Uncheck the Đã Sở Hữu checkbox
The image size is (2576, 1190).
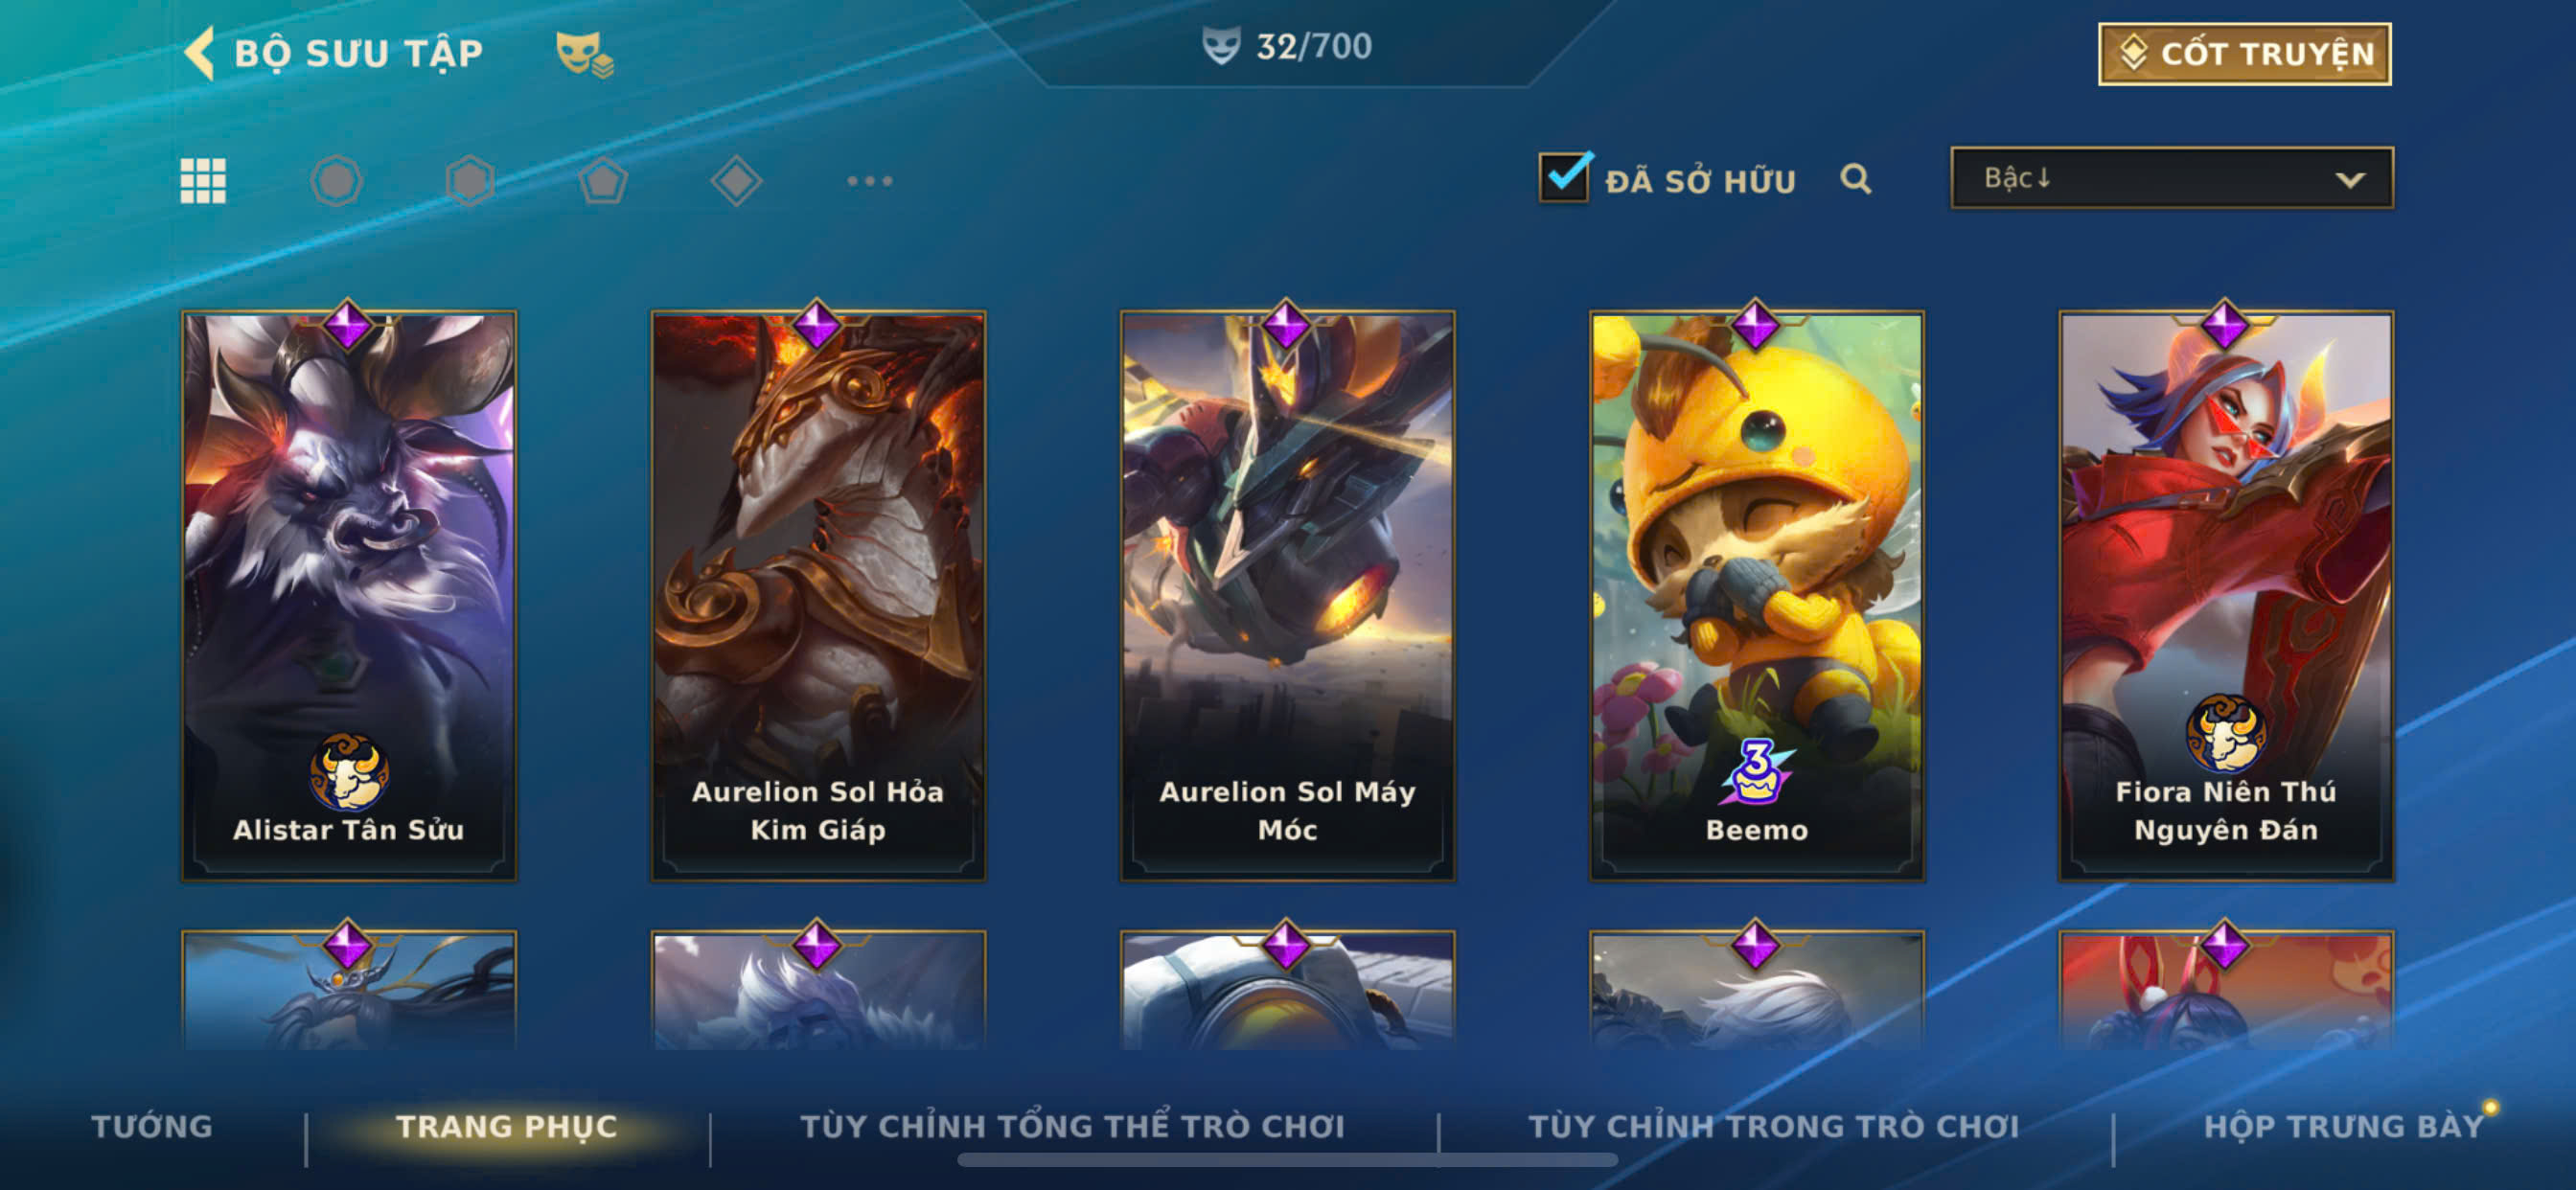1564,177
